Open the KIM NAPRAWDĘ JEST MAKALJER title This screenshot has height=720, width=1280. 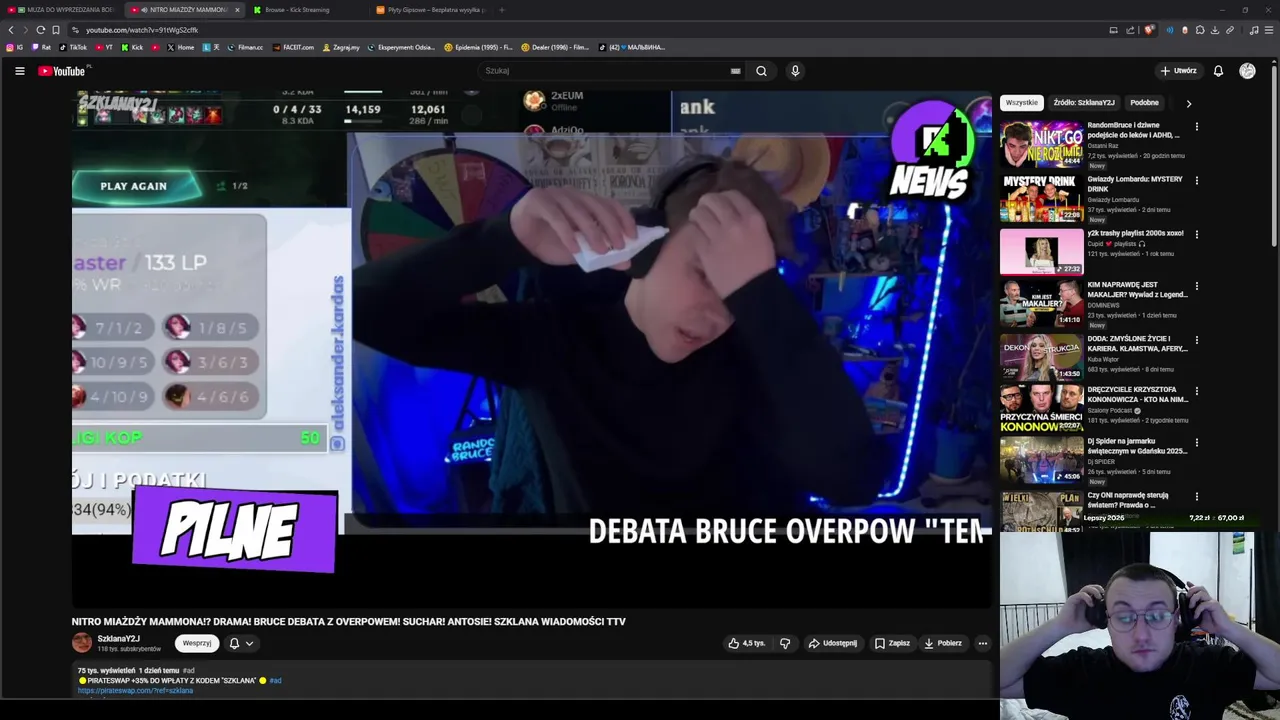1137,290
